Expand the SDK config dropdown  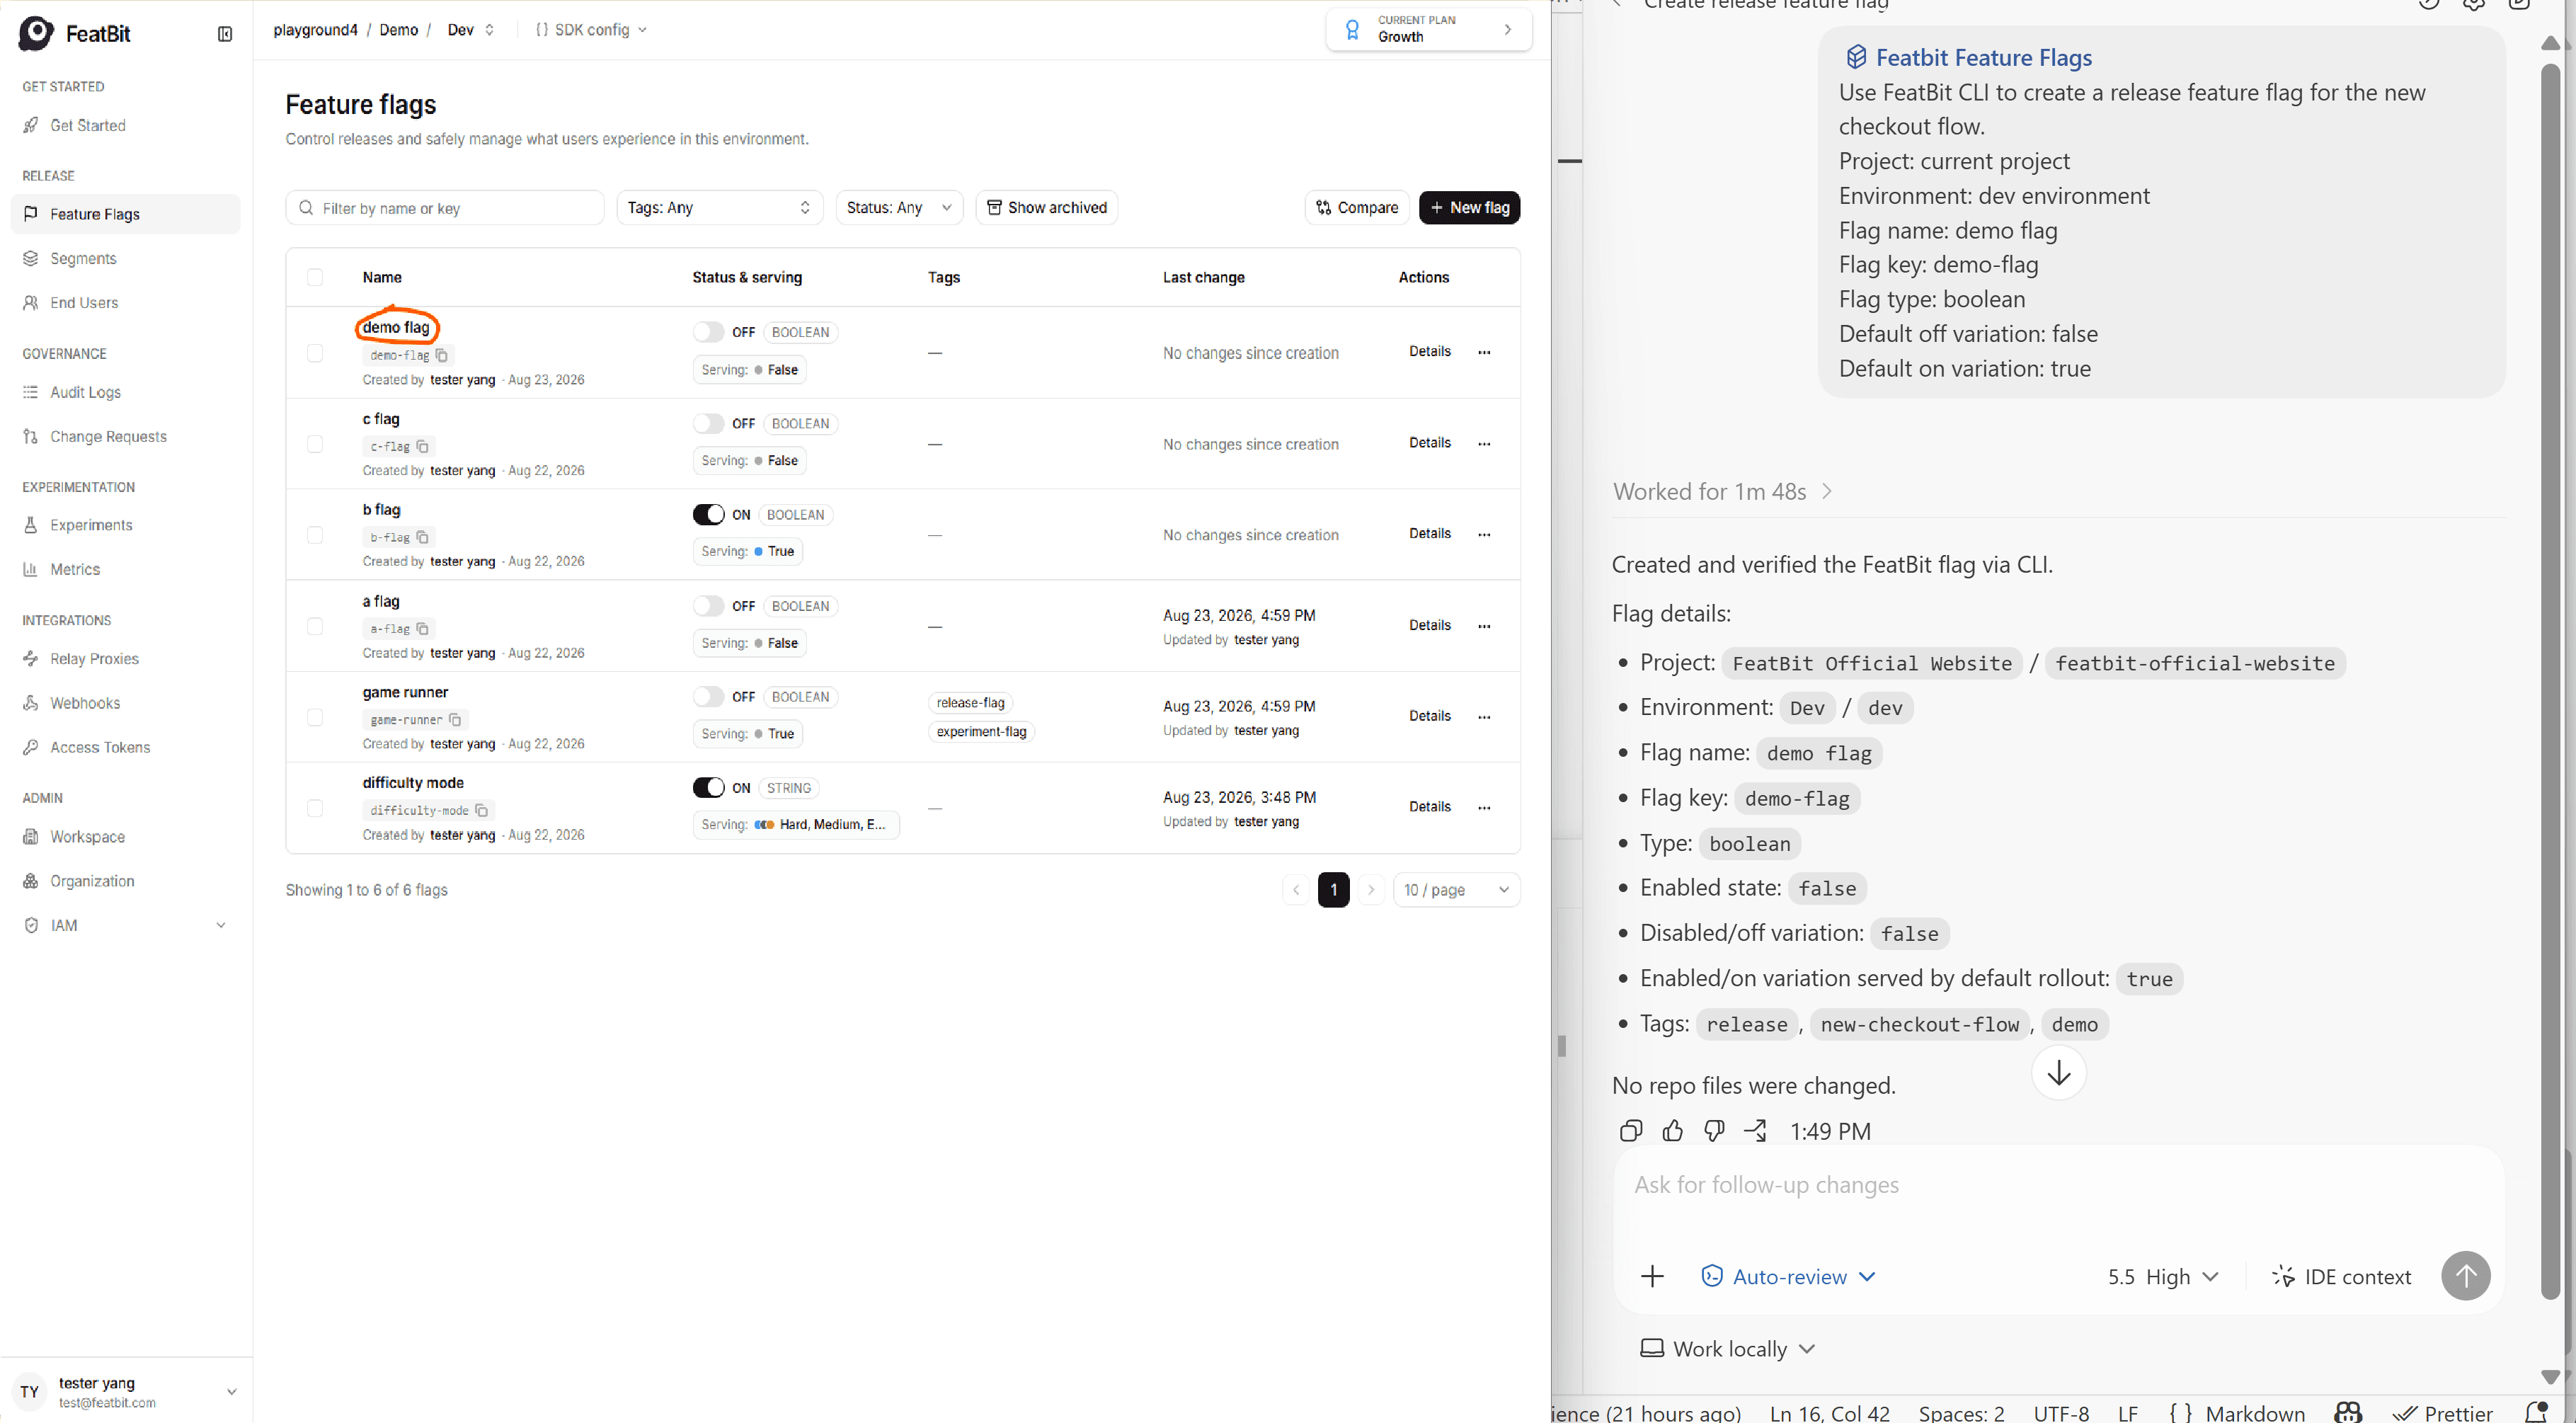pos(591,30)
